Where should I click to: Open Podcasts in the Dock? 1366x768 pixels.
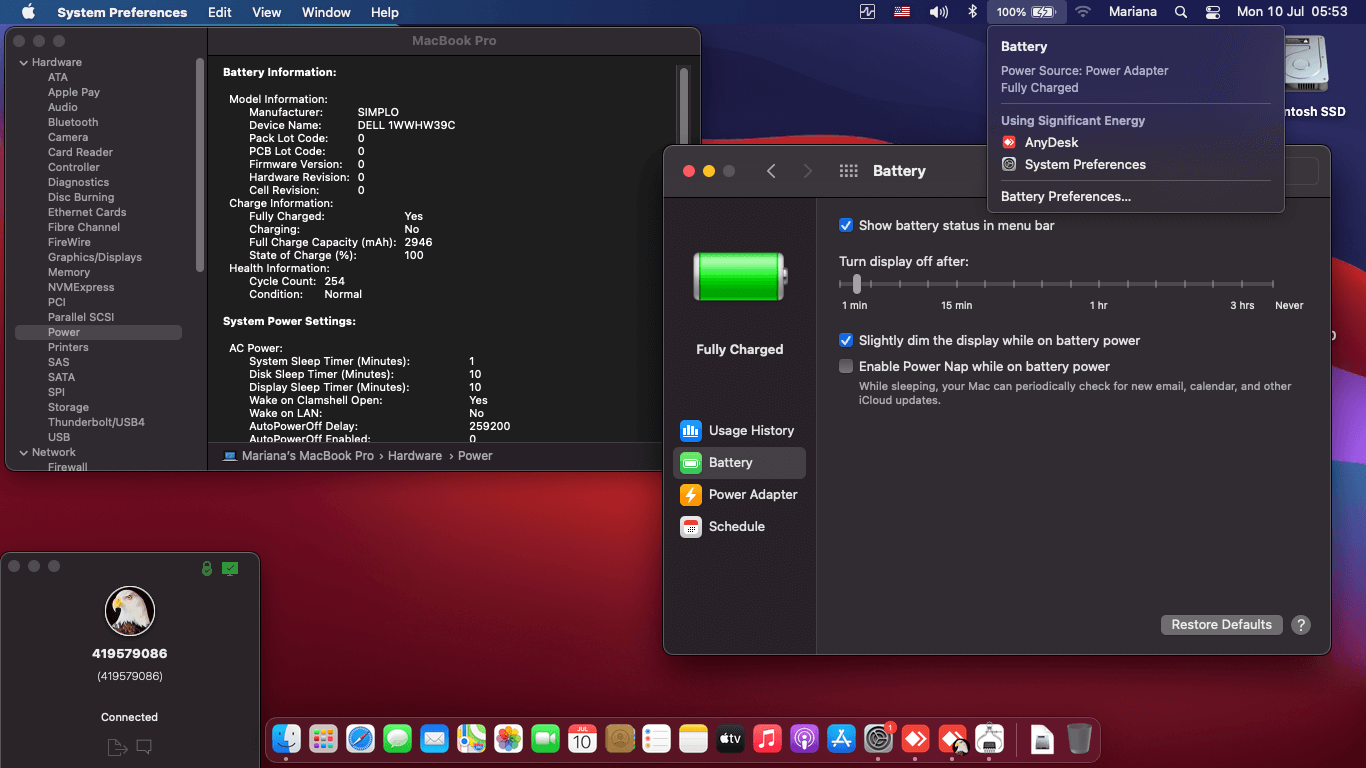(804, 739)
